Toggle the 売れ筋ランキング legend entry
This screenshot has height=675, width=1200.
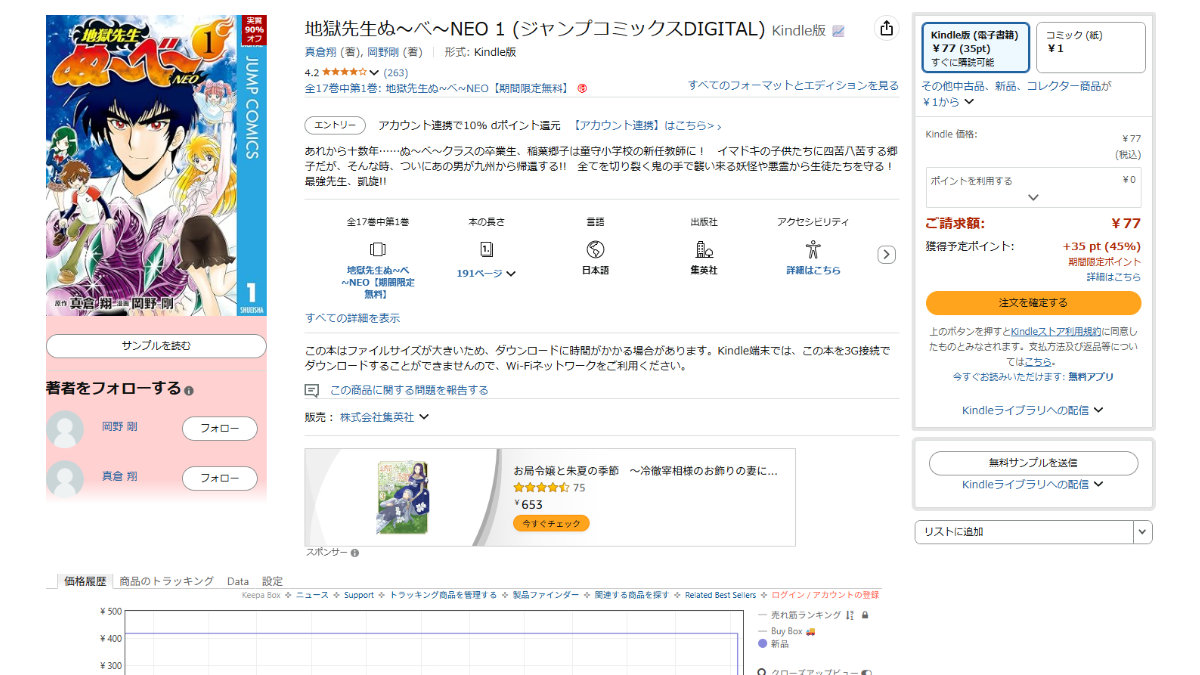[806, 615]
